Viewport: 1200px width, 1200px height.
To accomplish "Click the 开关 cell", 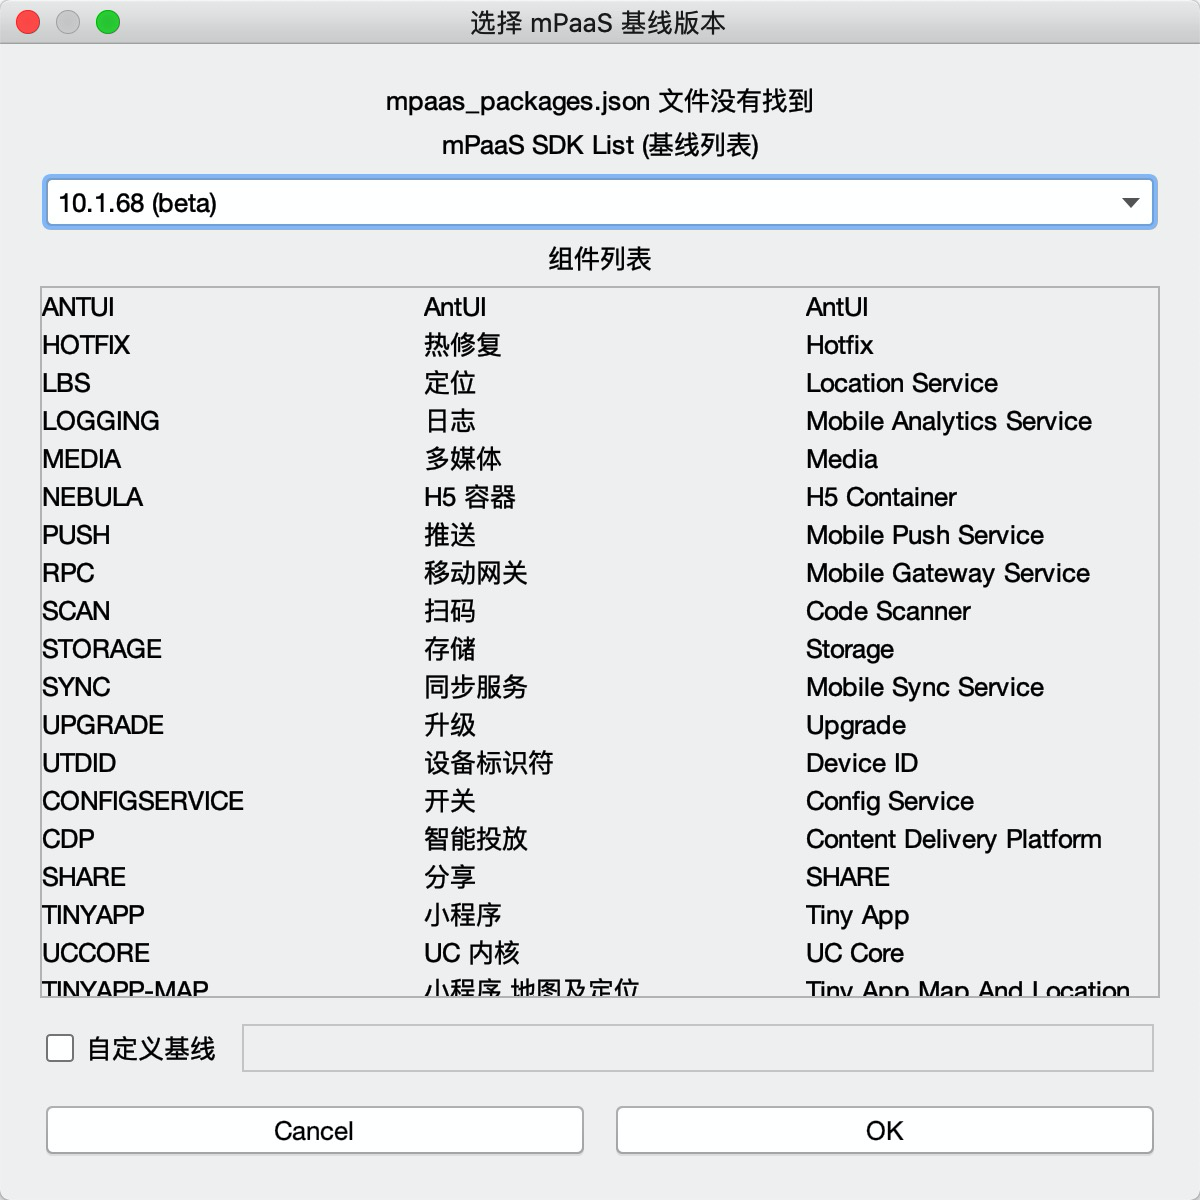I will click(450, 801).
